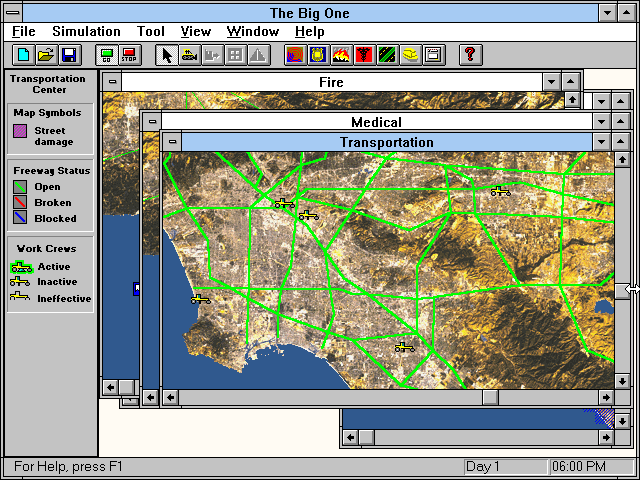The image size is (640, 480).
Task: Click the red question mark help icon
Action: tap(470, 55)
